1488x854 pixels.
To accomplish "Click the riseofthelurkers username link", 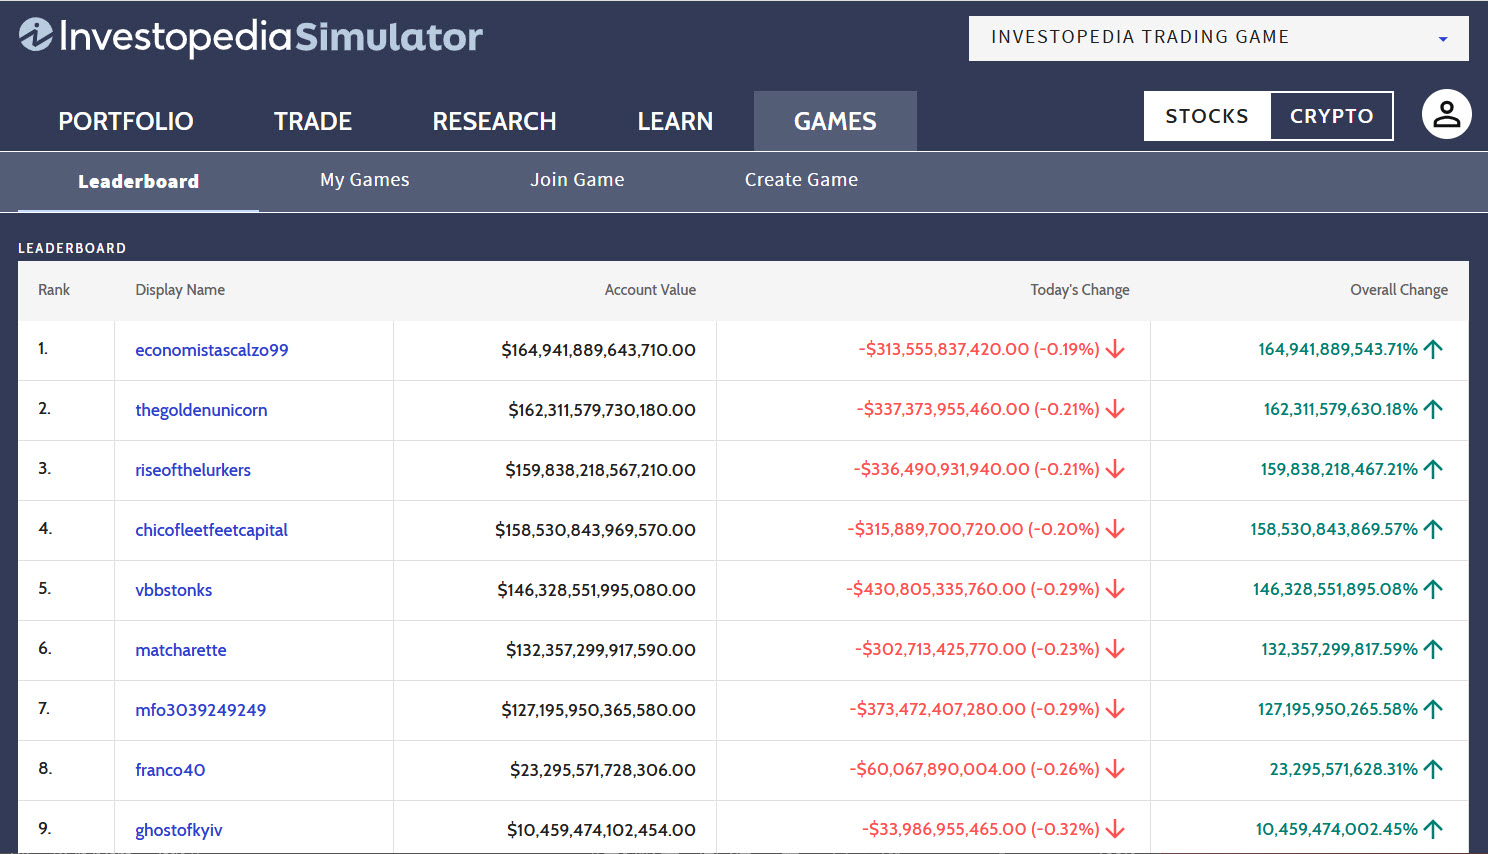I will 193,469.
